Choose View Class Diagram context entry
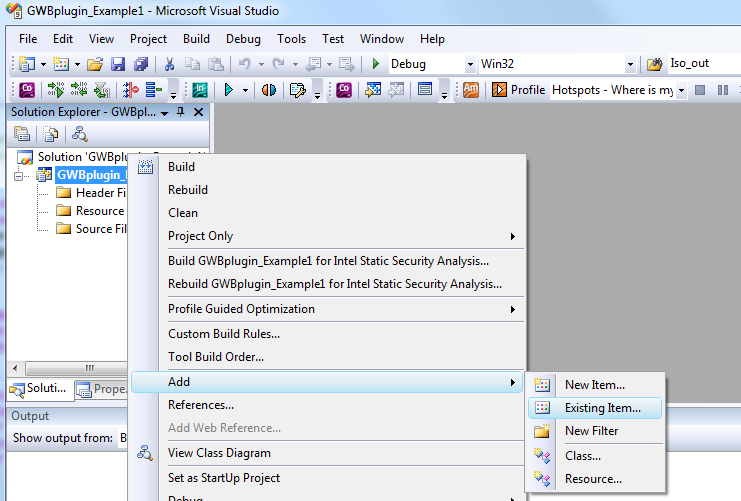The width and height of the screenshot is (741, 501). [327, 453]
